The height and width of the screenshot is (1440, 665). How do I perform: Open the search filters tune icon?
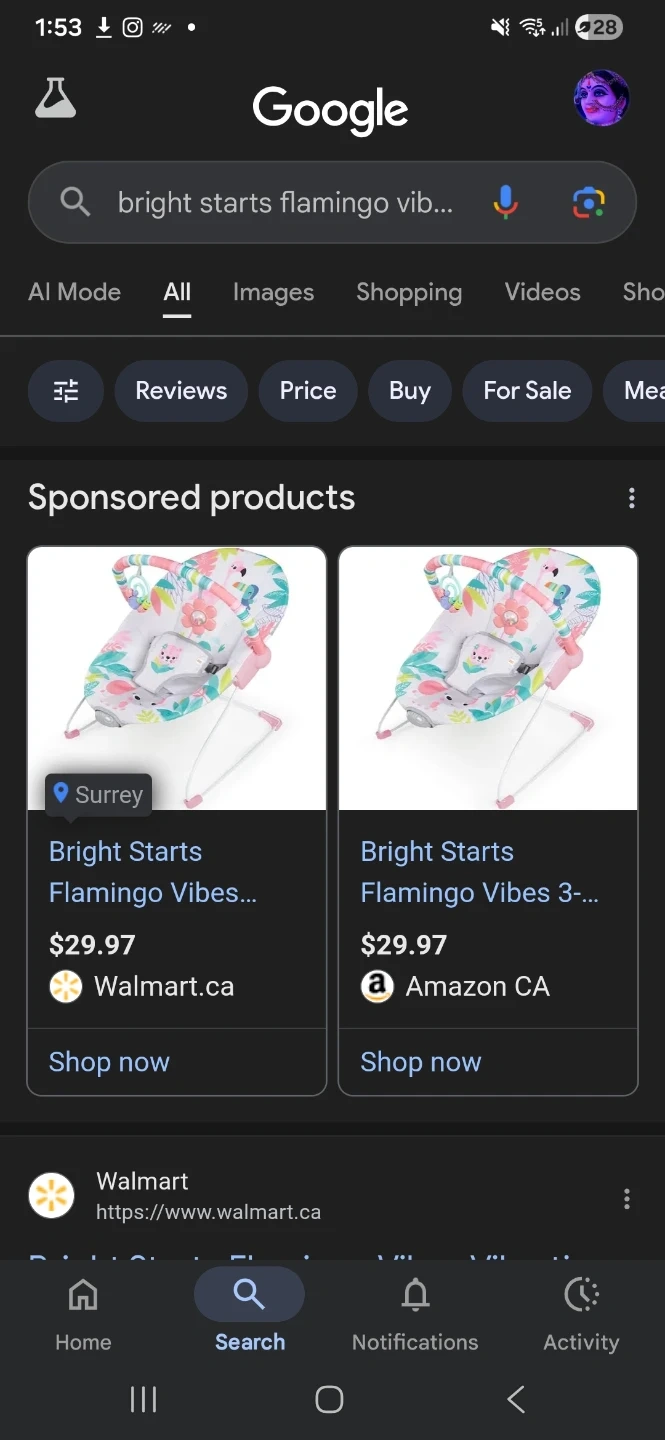click(x=66, y=391)
